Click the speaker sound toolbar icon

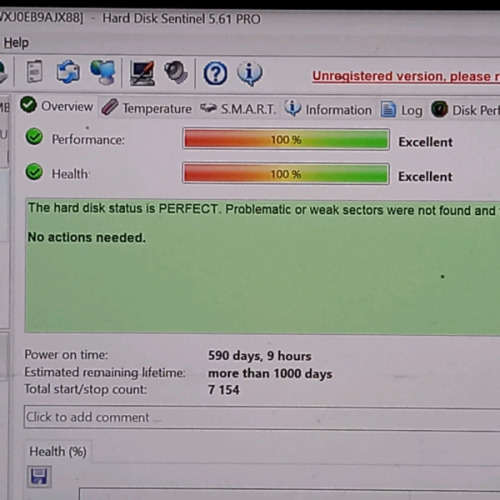coord(176,72)
